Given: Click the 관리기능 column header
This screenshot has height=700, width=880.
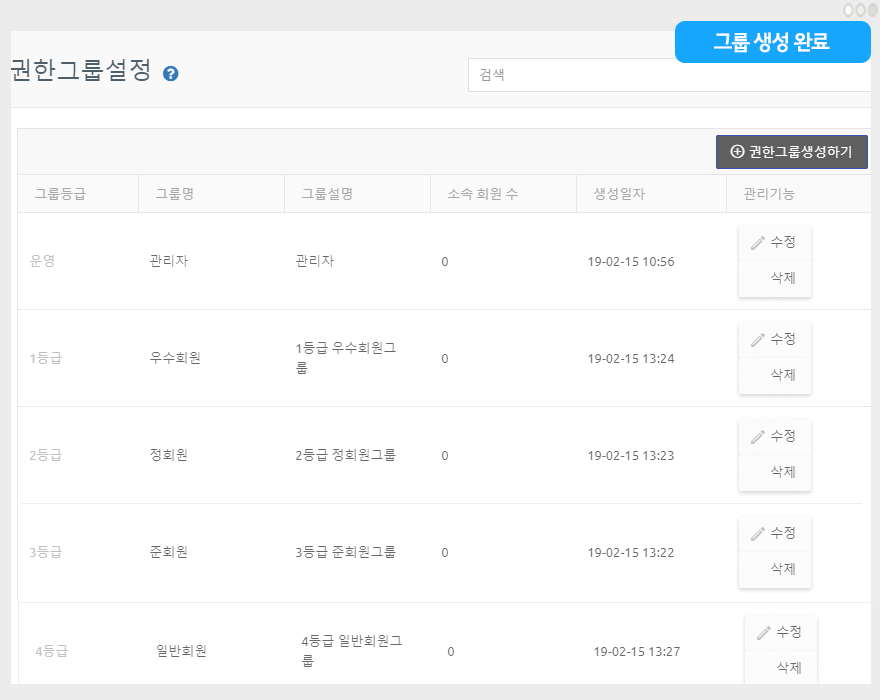Looking at the screenshot, I should click(769, 194).
